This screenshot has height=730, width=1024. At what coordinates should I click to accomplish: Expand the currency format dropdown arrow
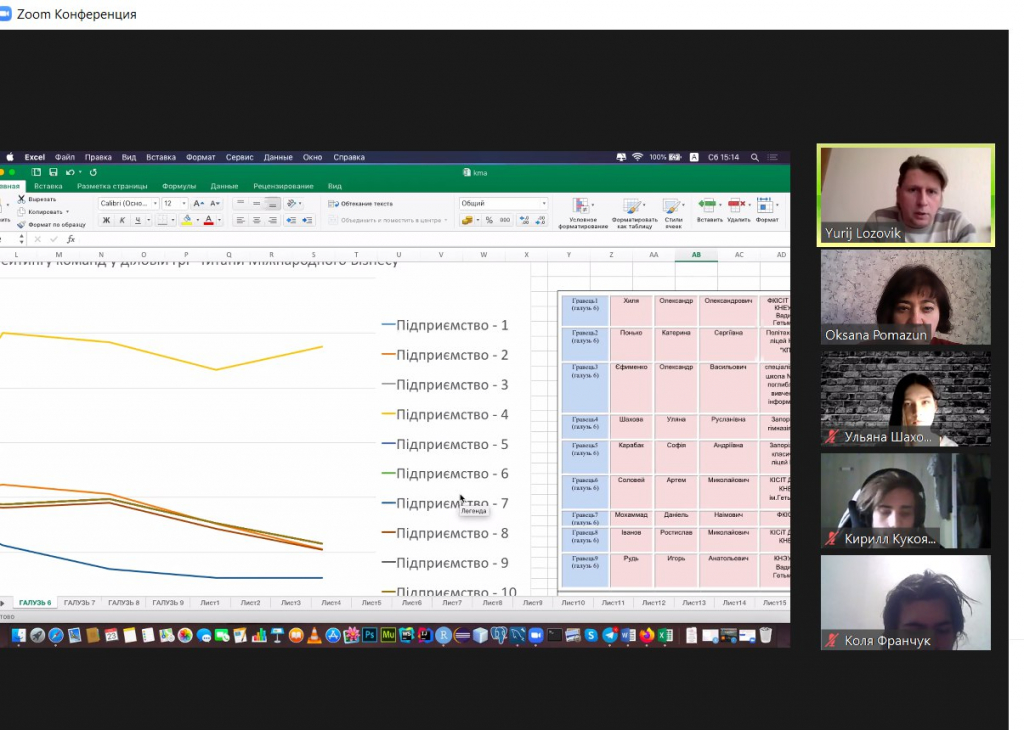(x=478, y=221)
